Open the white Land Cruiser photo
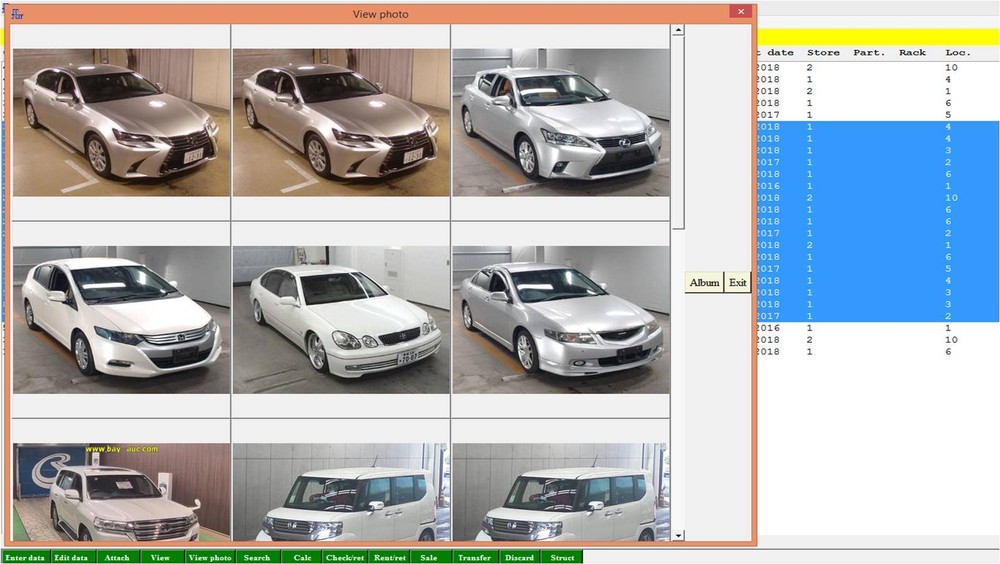The width and height of the screenshot is (1000, 564). coord(121,493)
